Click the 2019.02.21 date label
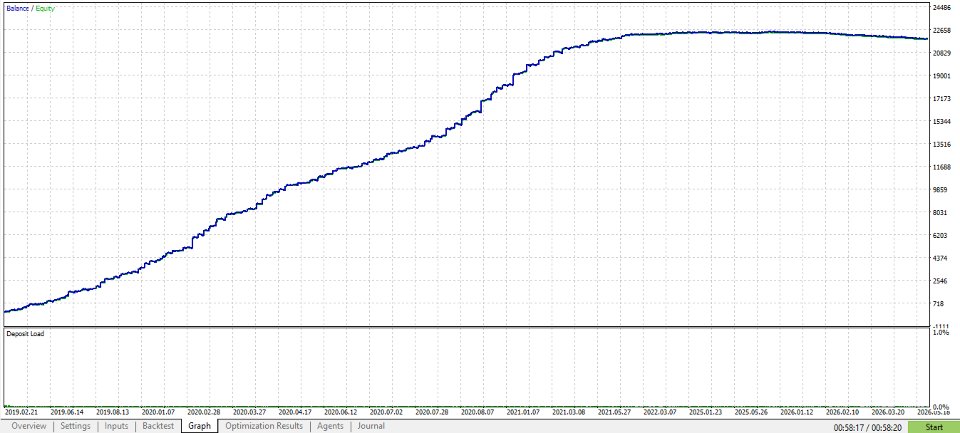 [20, 413]
